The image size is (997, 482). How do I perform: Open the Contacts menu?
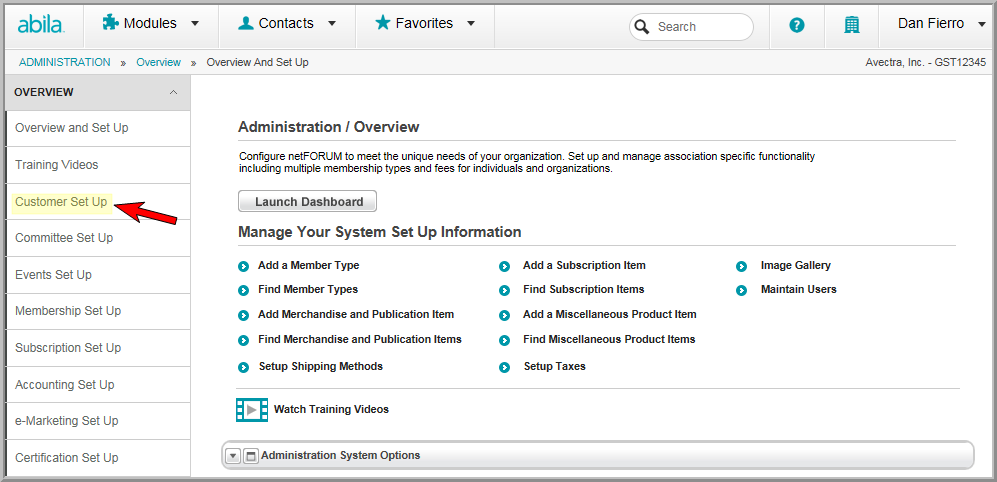287,24
